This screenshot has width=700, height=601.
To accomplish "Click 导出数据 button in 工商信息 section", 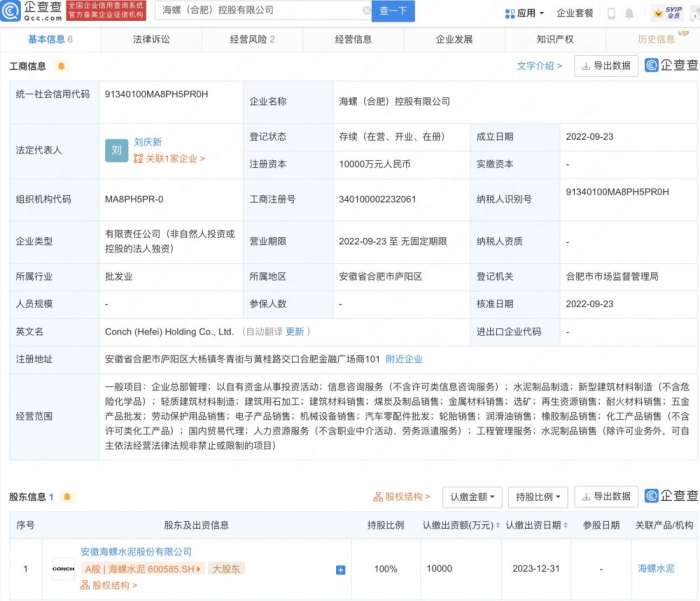I will 606,66.
